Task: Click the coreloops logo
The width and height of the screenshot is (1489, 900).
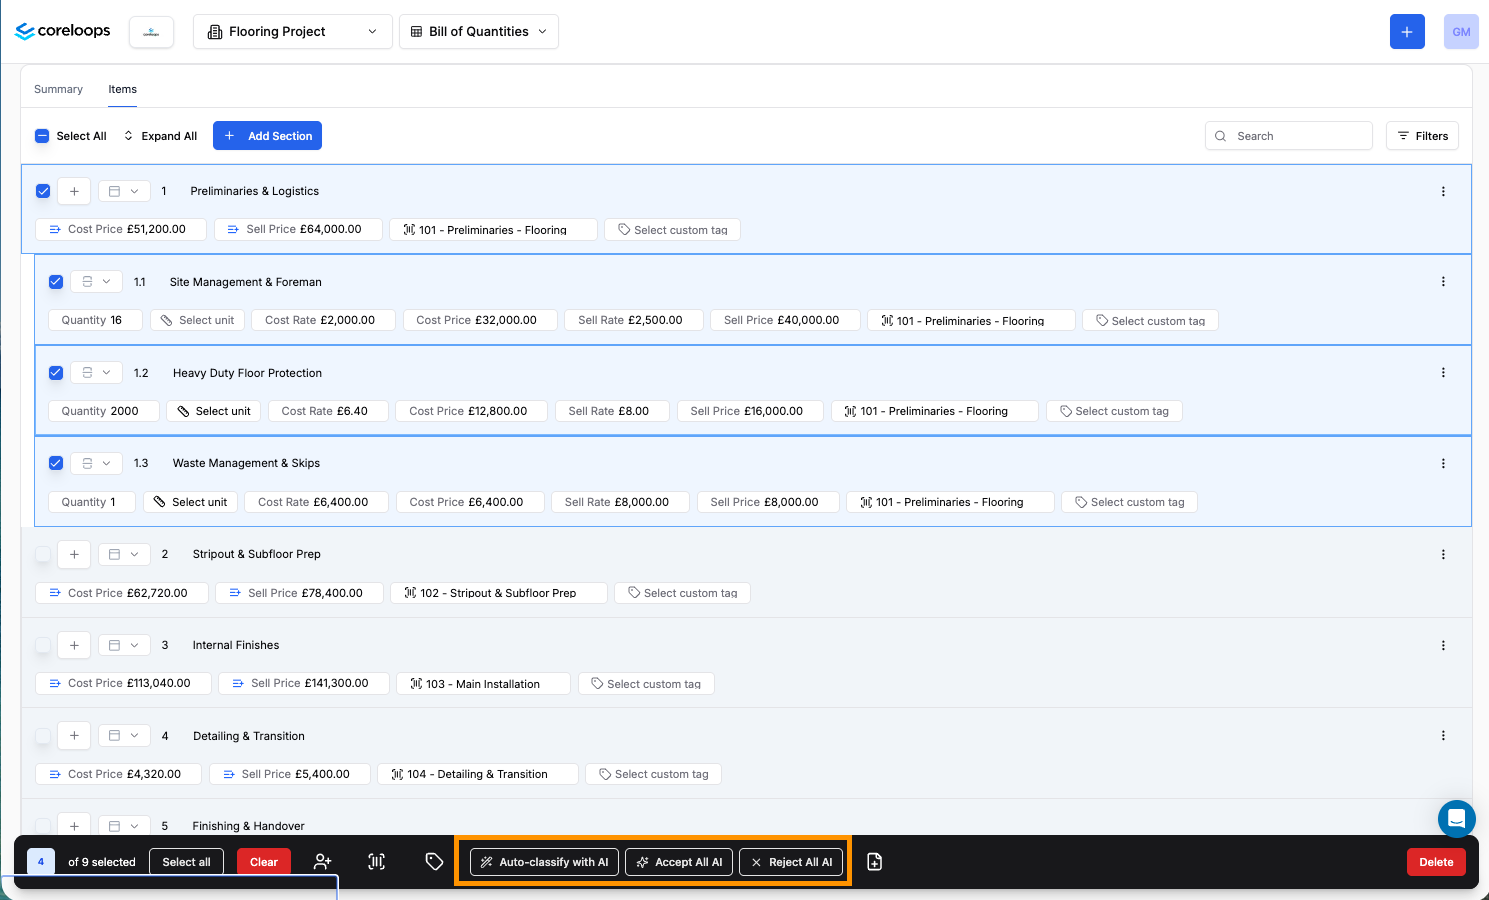Action: 63,31
